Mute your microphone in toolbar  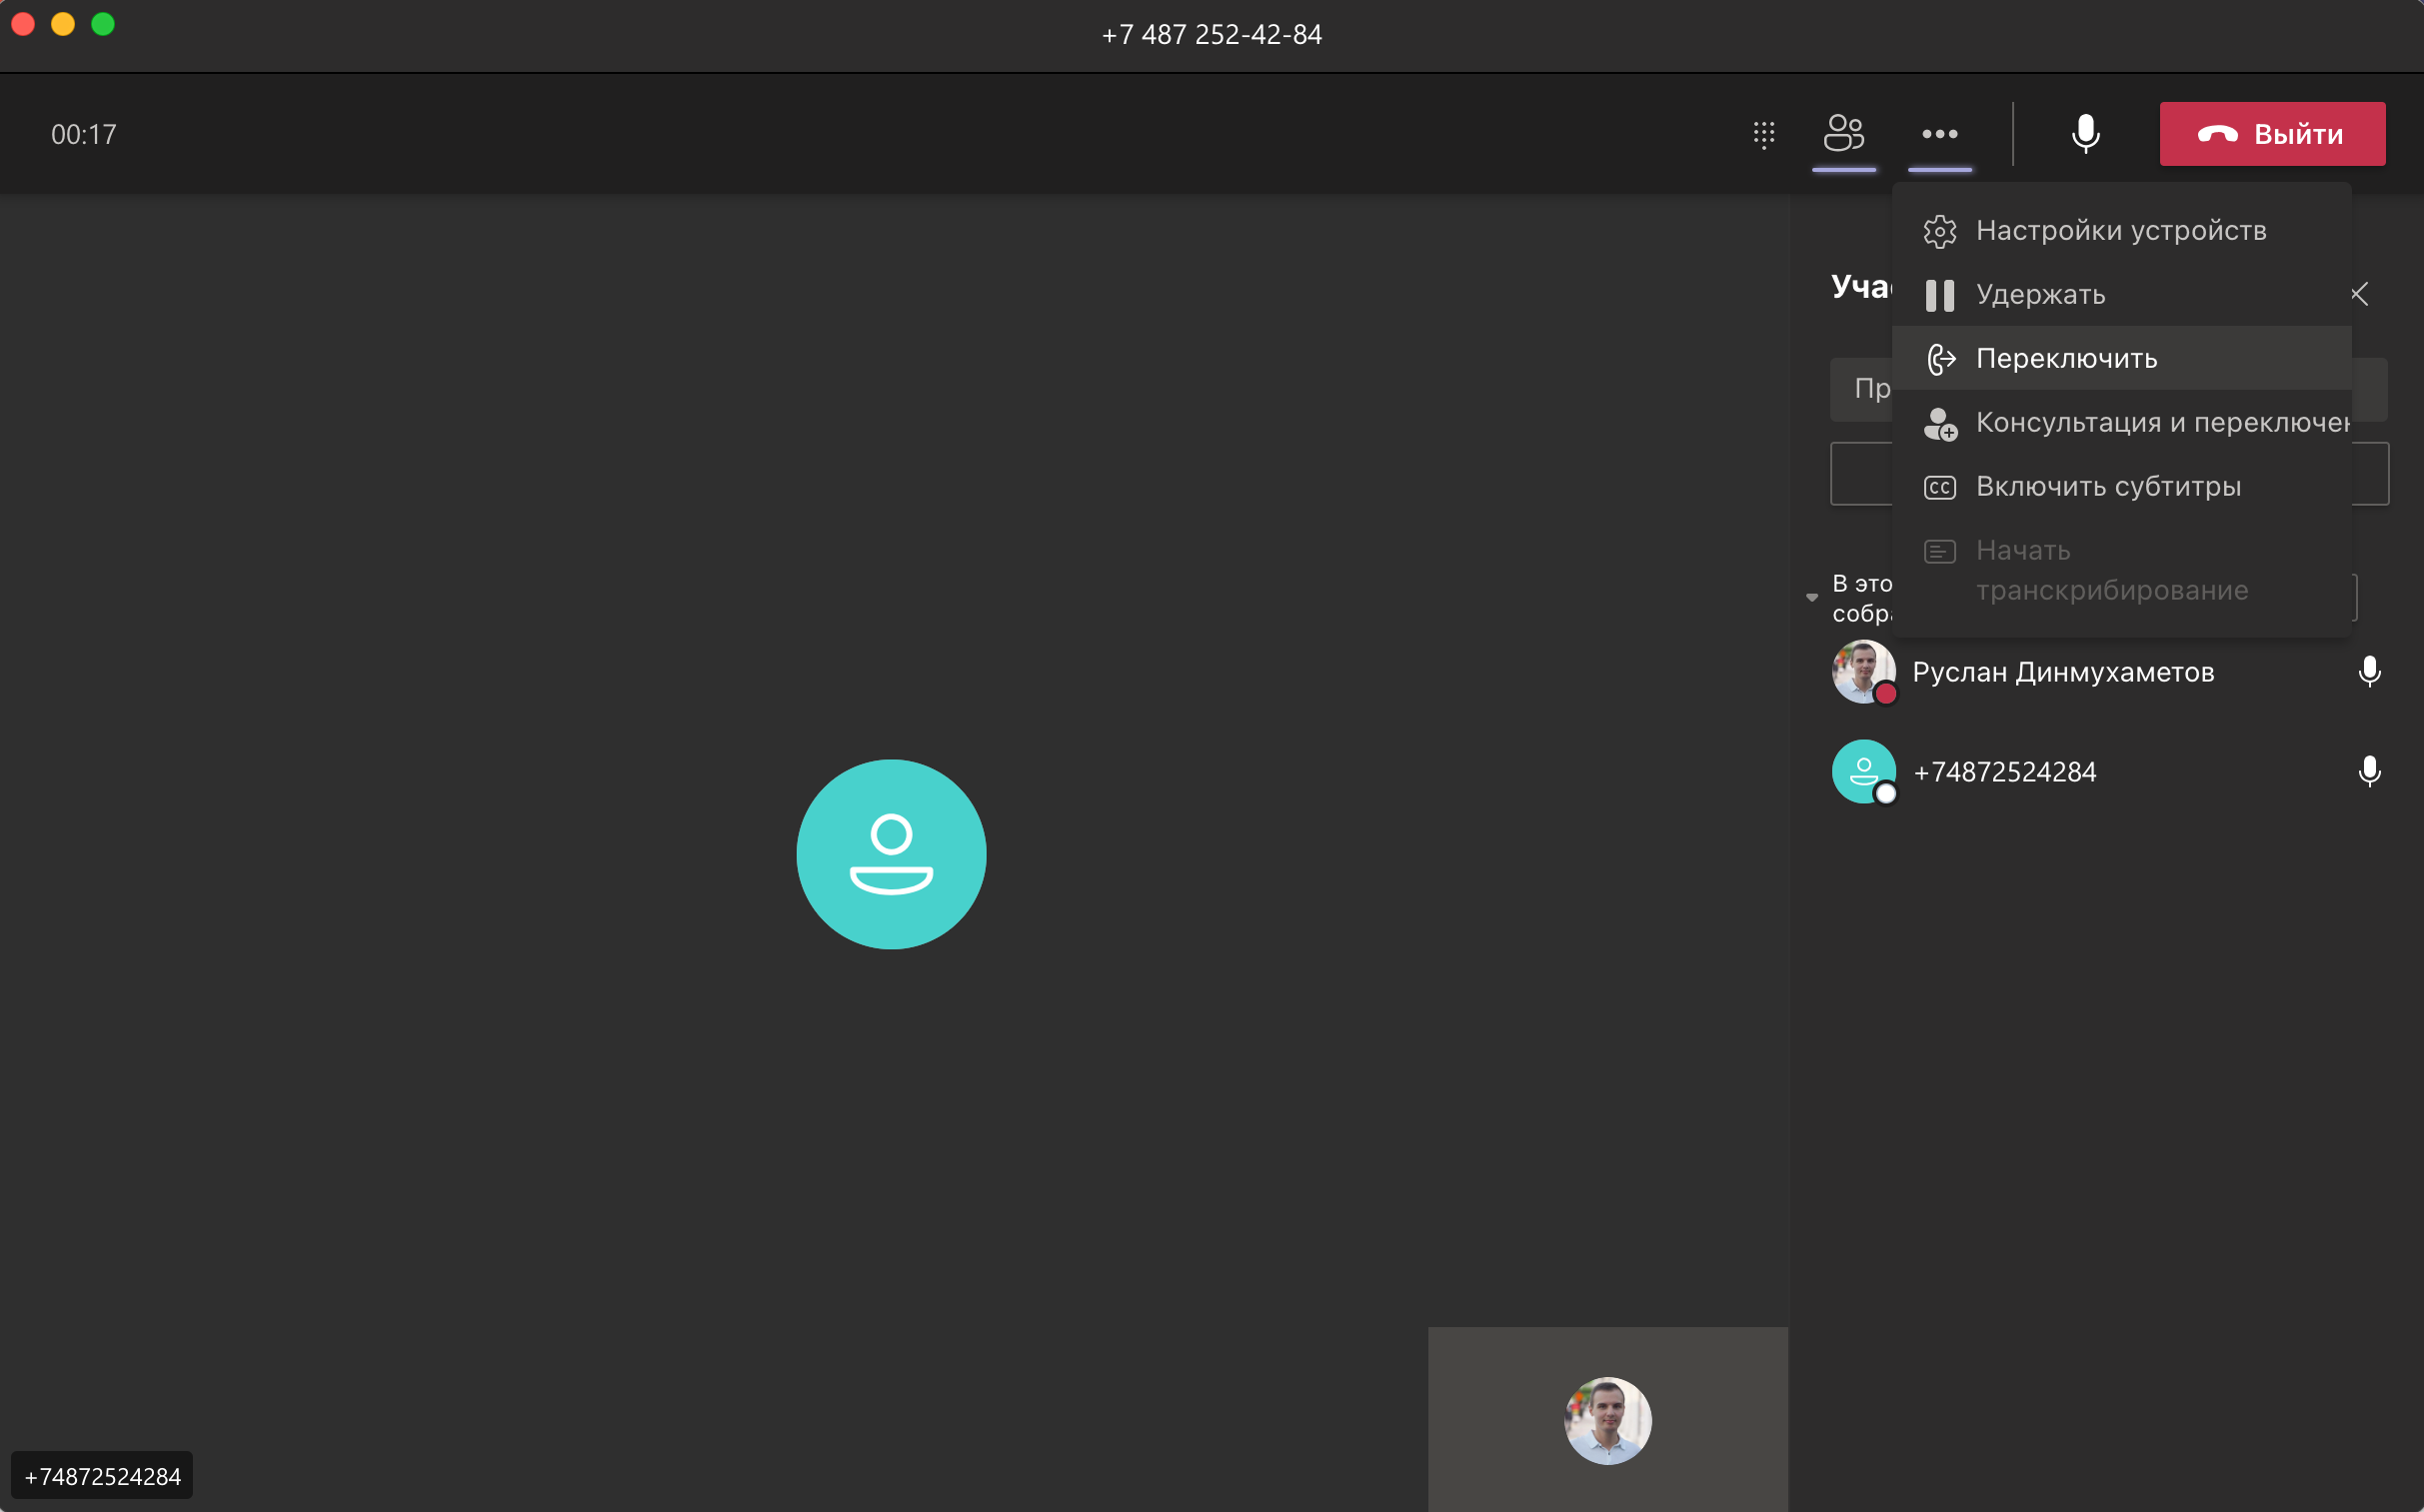click(x=2085, y=134)
